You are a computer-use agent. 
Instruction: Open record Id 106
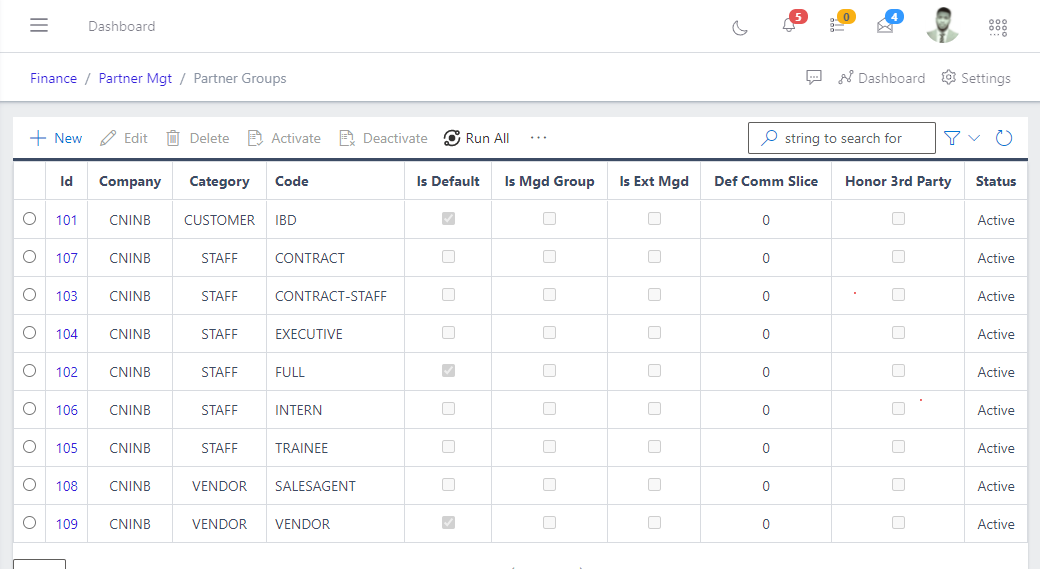click(66, 410)
